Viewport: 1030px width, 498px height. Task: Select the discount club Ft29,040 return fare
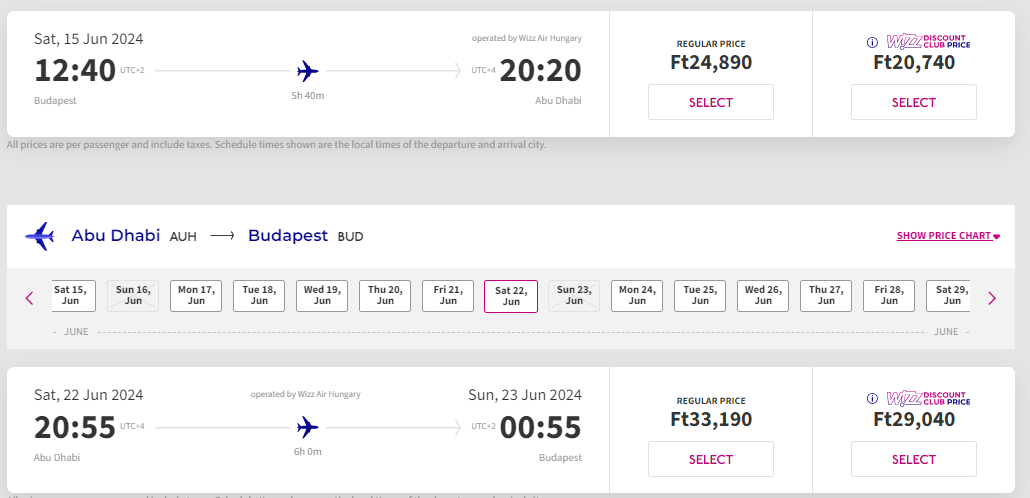(913, 459)
